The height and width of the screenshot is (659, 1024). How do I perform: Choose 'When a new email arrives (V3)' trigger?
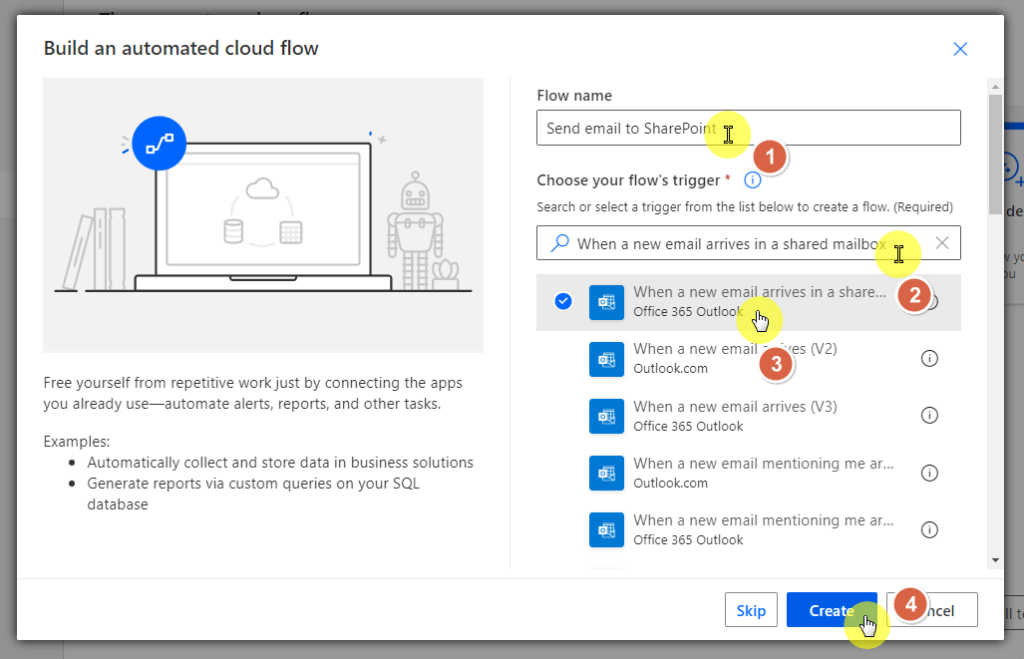pos(748,416)
